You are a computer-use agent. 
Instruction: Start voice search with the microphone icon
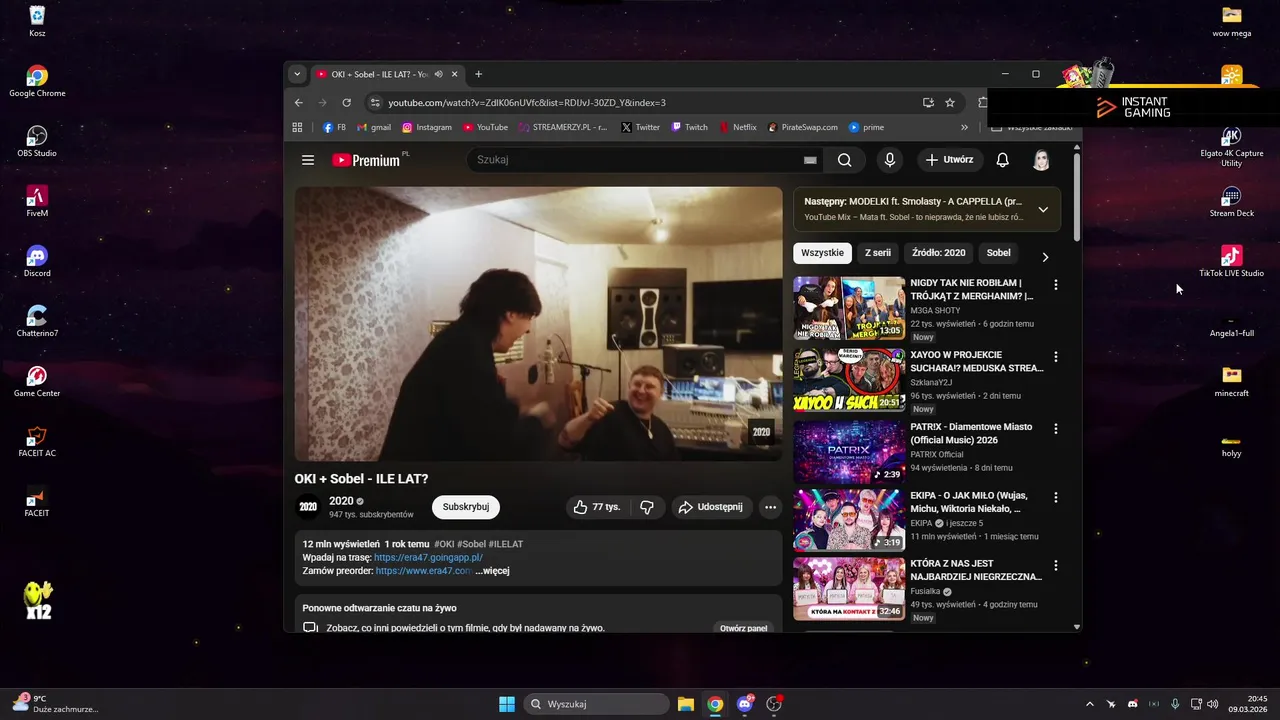coord(889,160)
